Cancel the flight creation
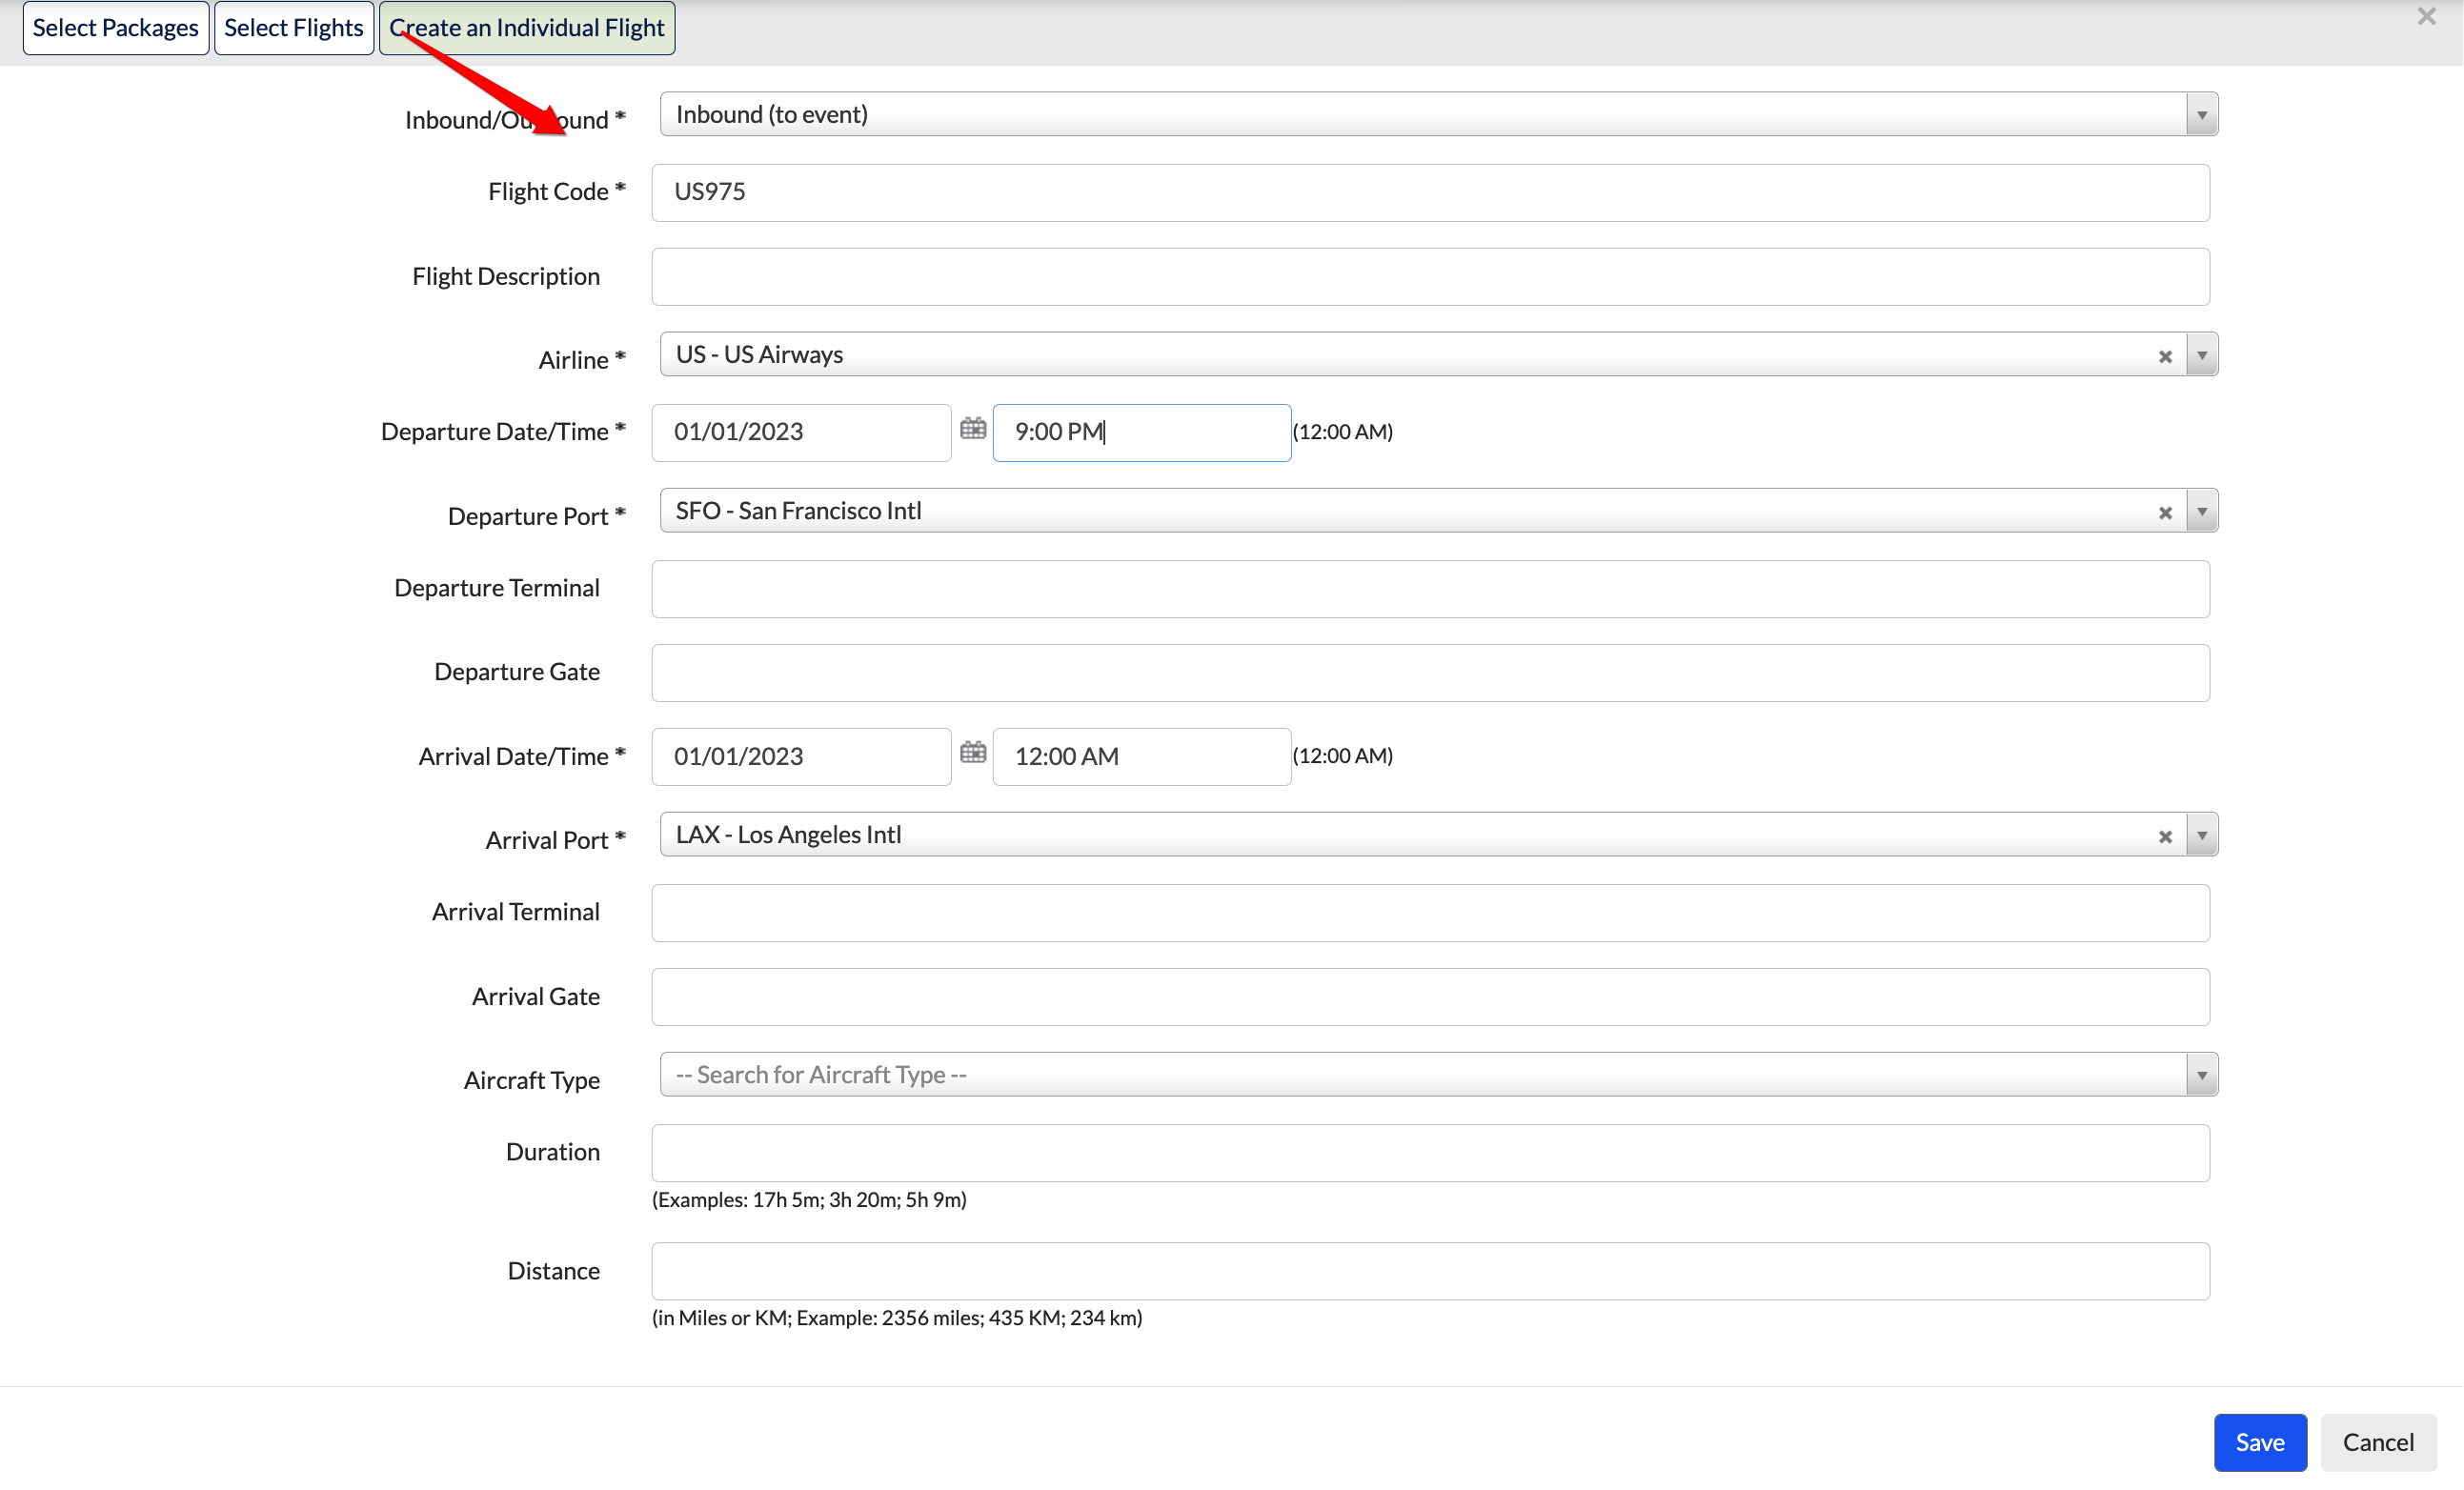Screen dimensions: 2464x1490 [x=2377, y=1442]
